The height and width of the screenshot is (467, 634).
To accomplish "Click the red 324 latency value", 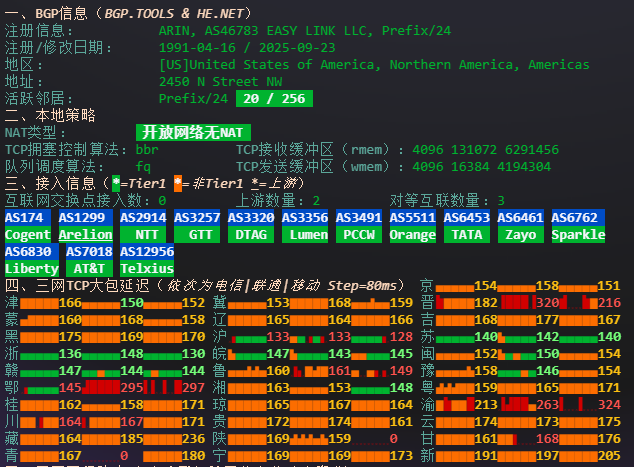I will (x=609, y=405).
